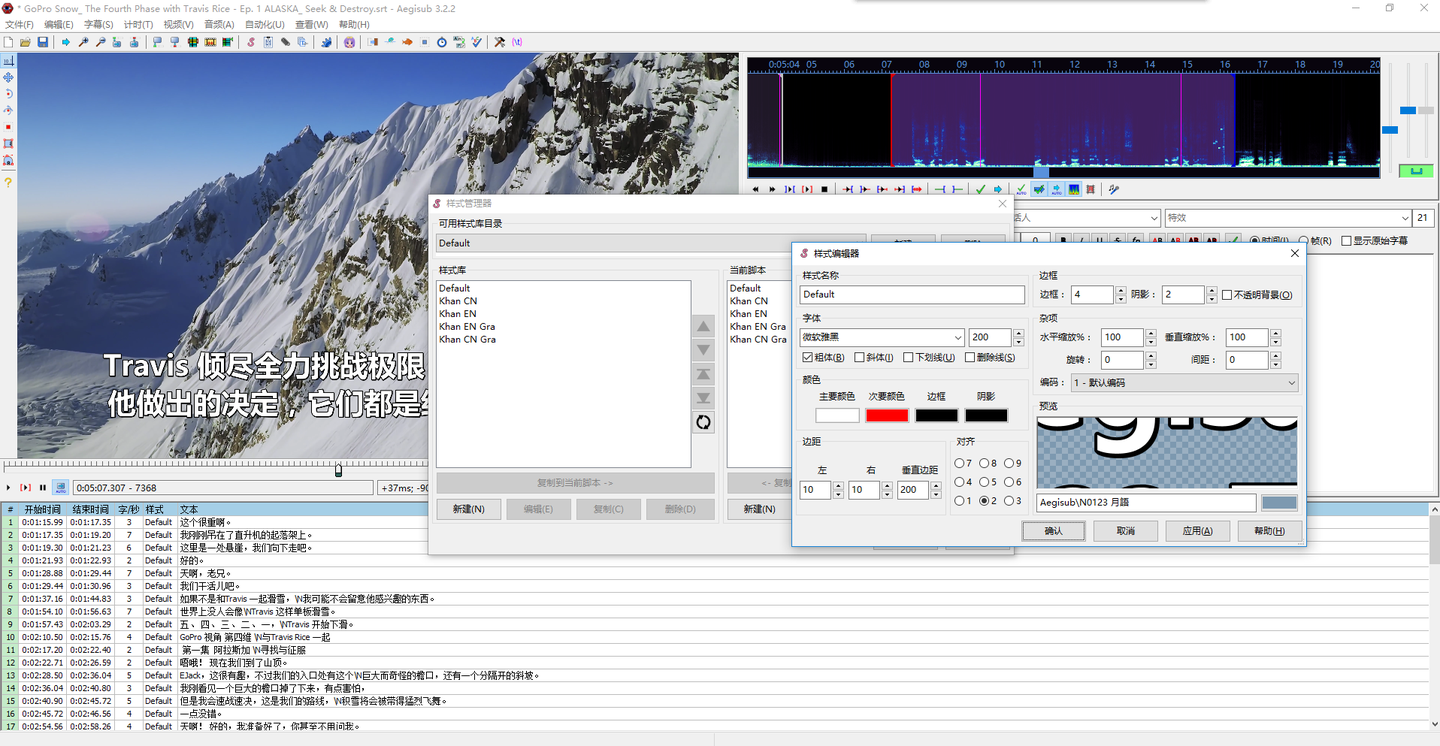Create a new subtitle file via blank page icon
The width and height of the screenshot is (1440, 746).
(9, 42)
